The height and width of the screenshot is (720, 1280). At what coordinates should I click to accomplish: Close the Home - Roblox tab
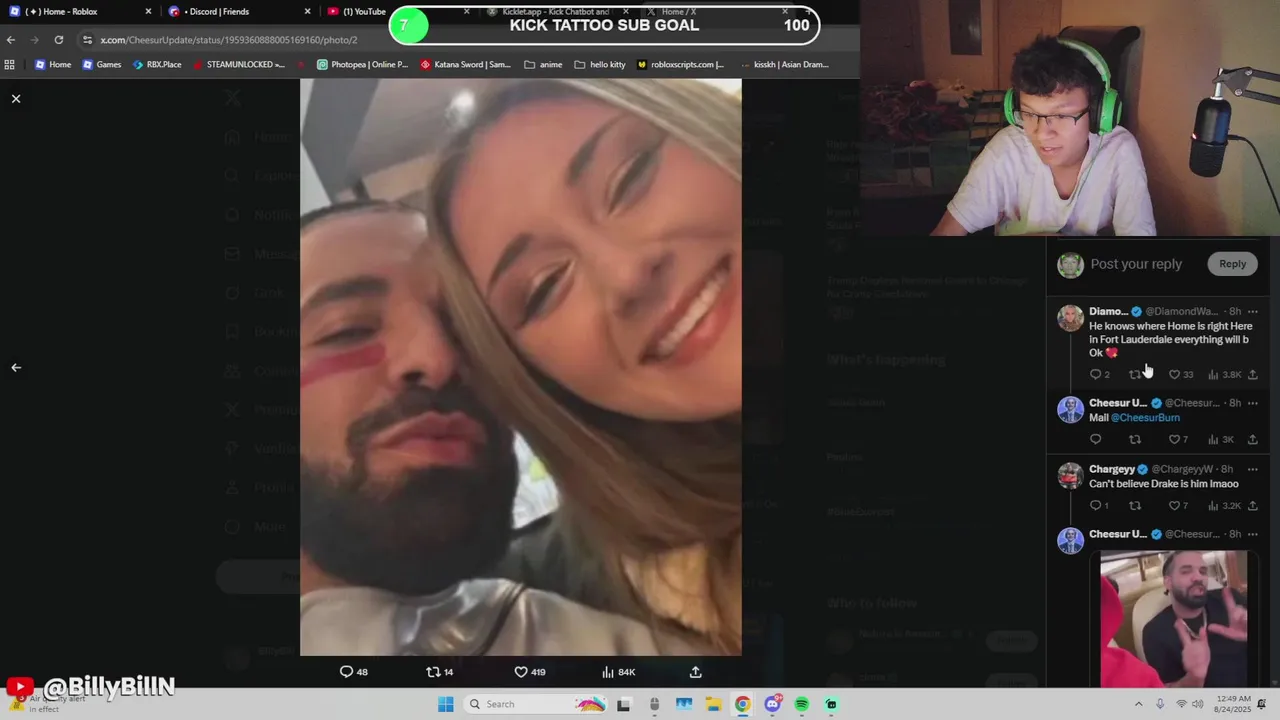(149, 11)
